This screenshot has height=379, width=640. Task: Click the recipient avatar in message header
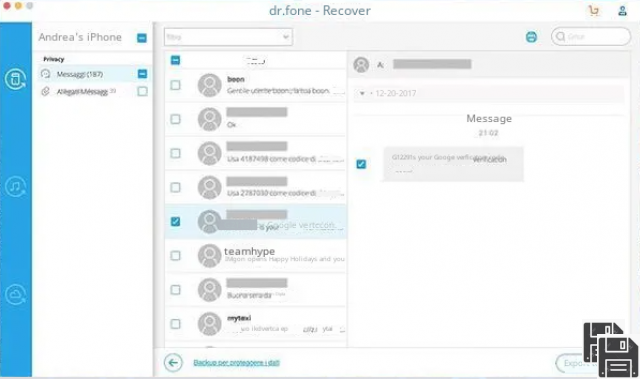click(x=361, y=64)
